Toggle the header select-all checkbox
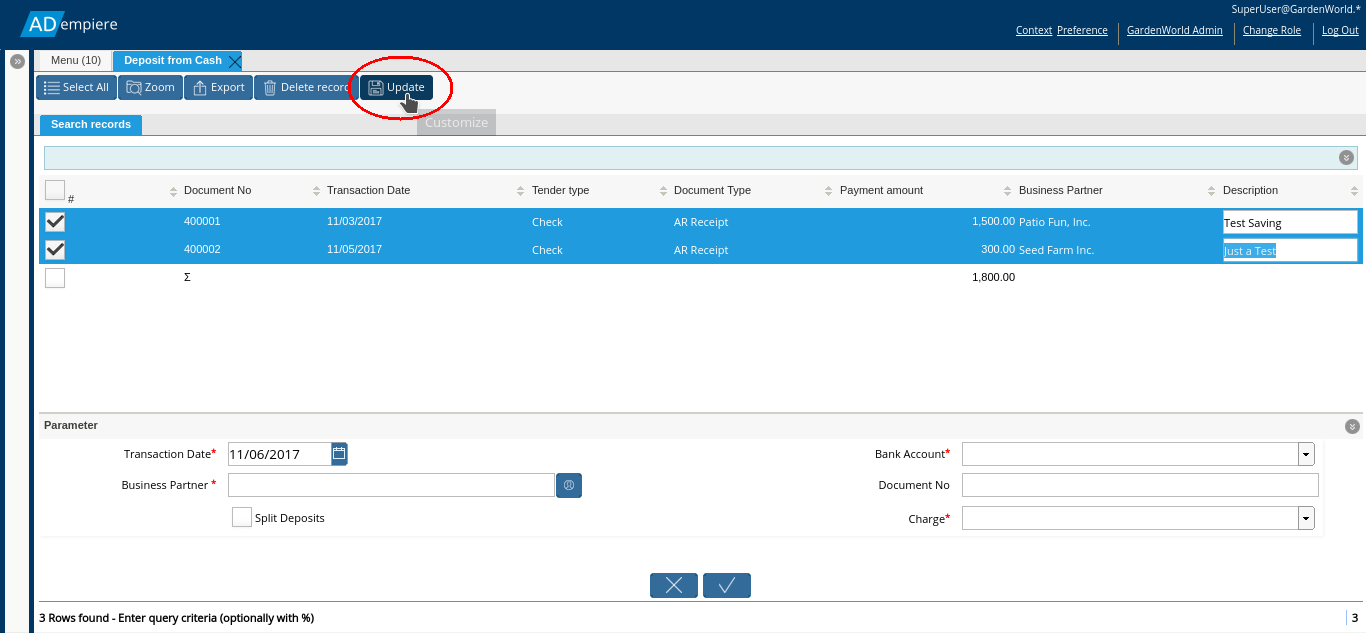The image size is (1366, 633). tap(55, 190)
